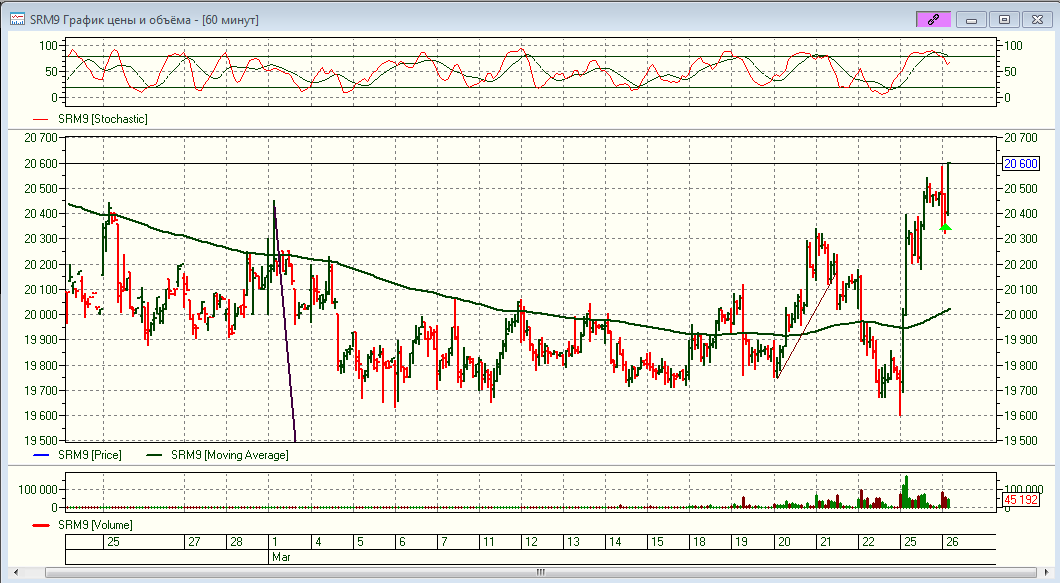Viewport: 1060px width, 583px height.
Task: Click the green up-arrow marker on the price chart
Action: point(945,227)
